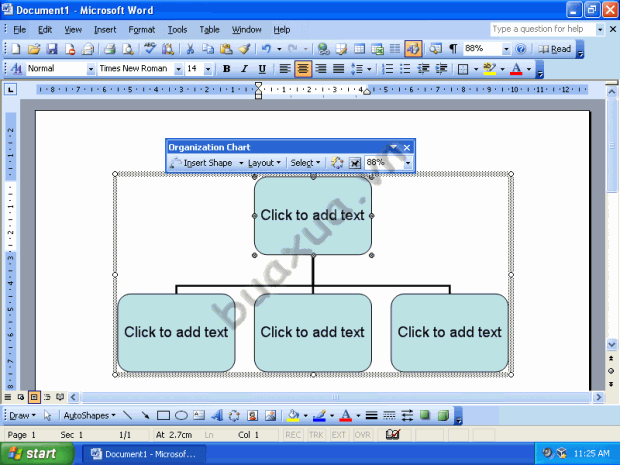Toggle Center alignment button

[303, 69]
